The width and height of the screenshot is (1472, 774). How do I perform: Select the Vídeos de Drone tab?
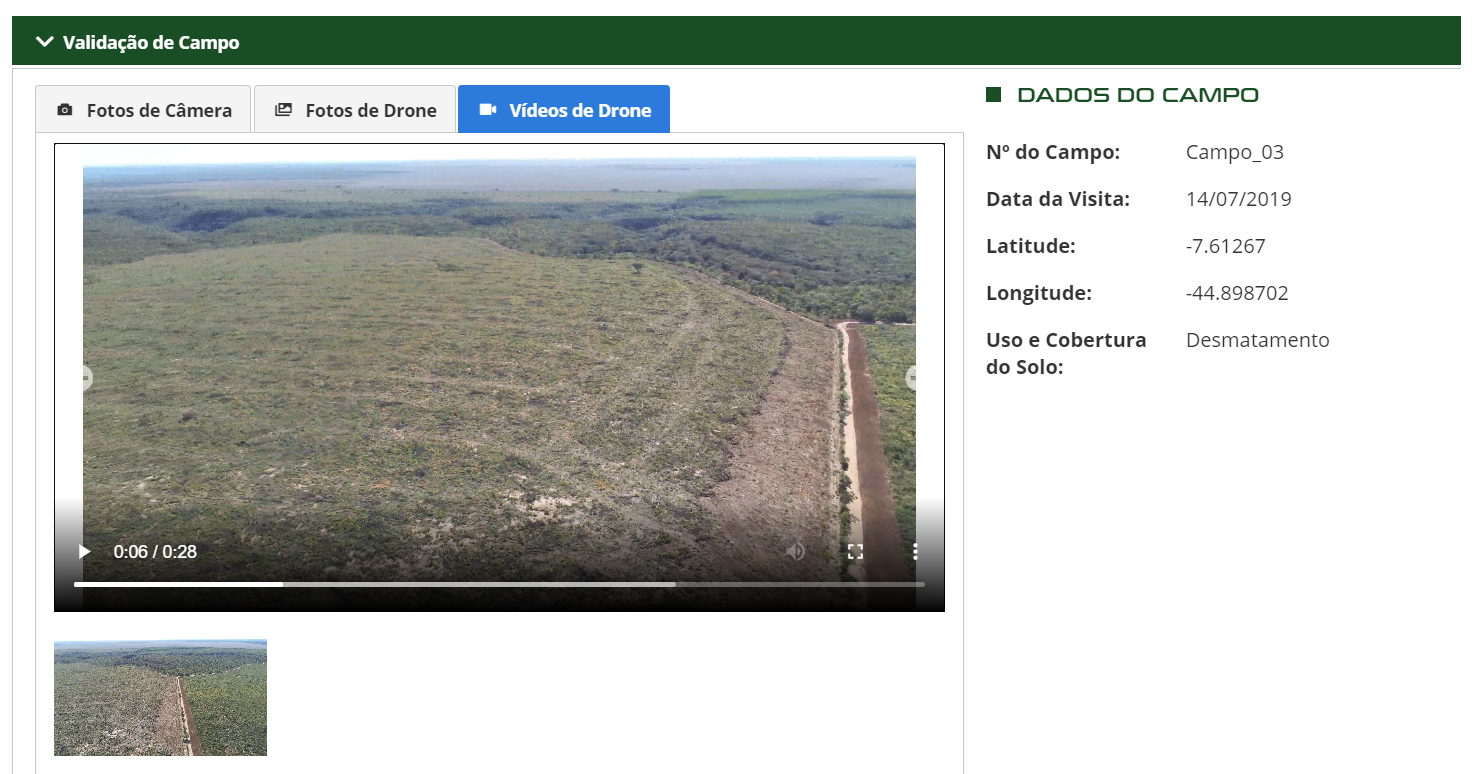[564, 110]
